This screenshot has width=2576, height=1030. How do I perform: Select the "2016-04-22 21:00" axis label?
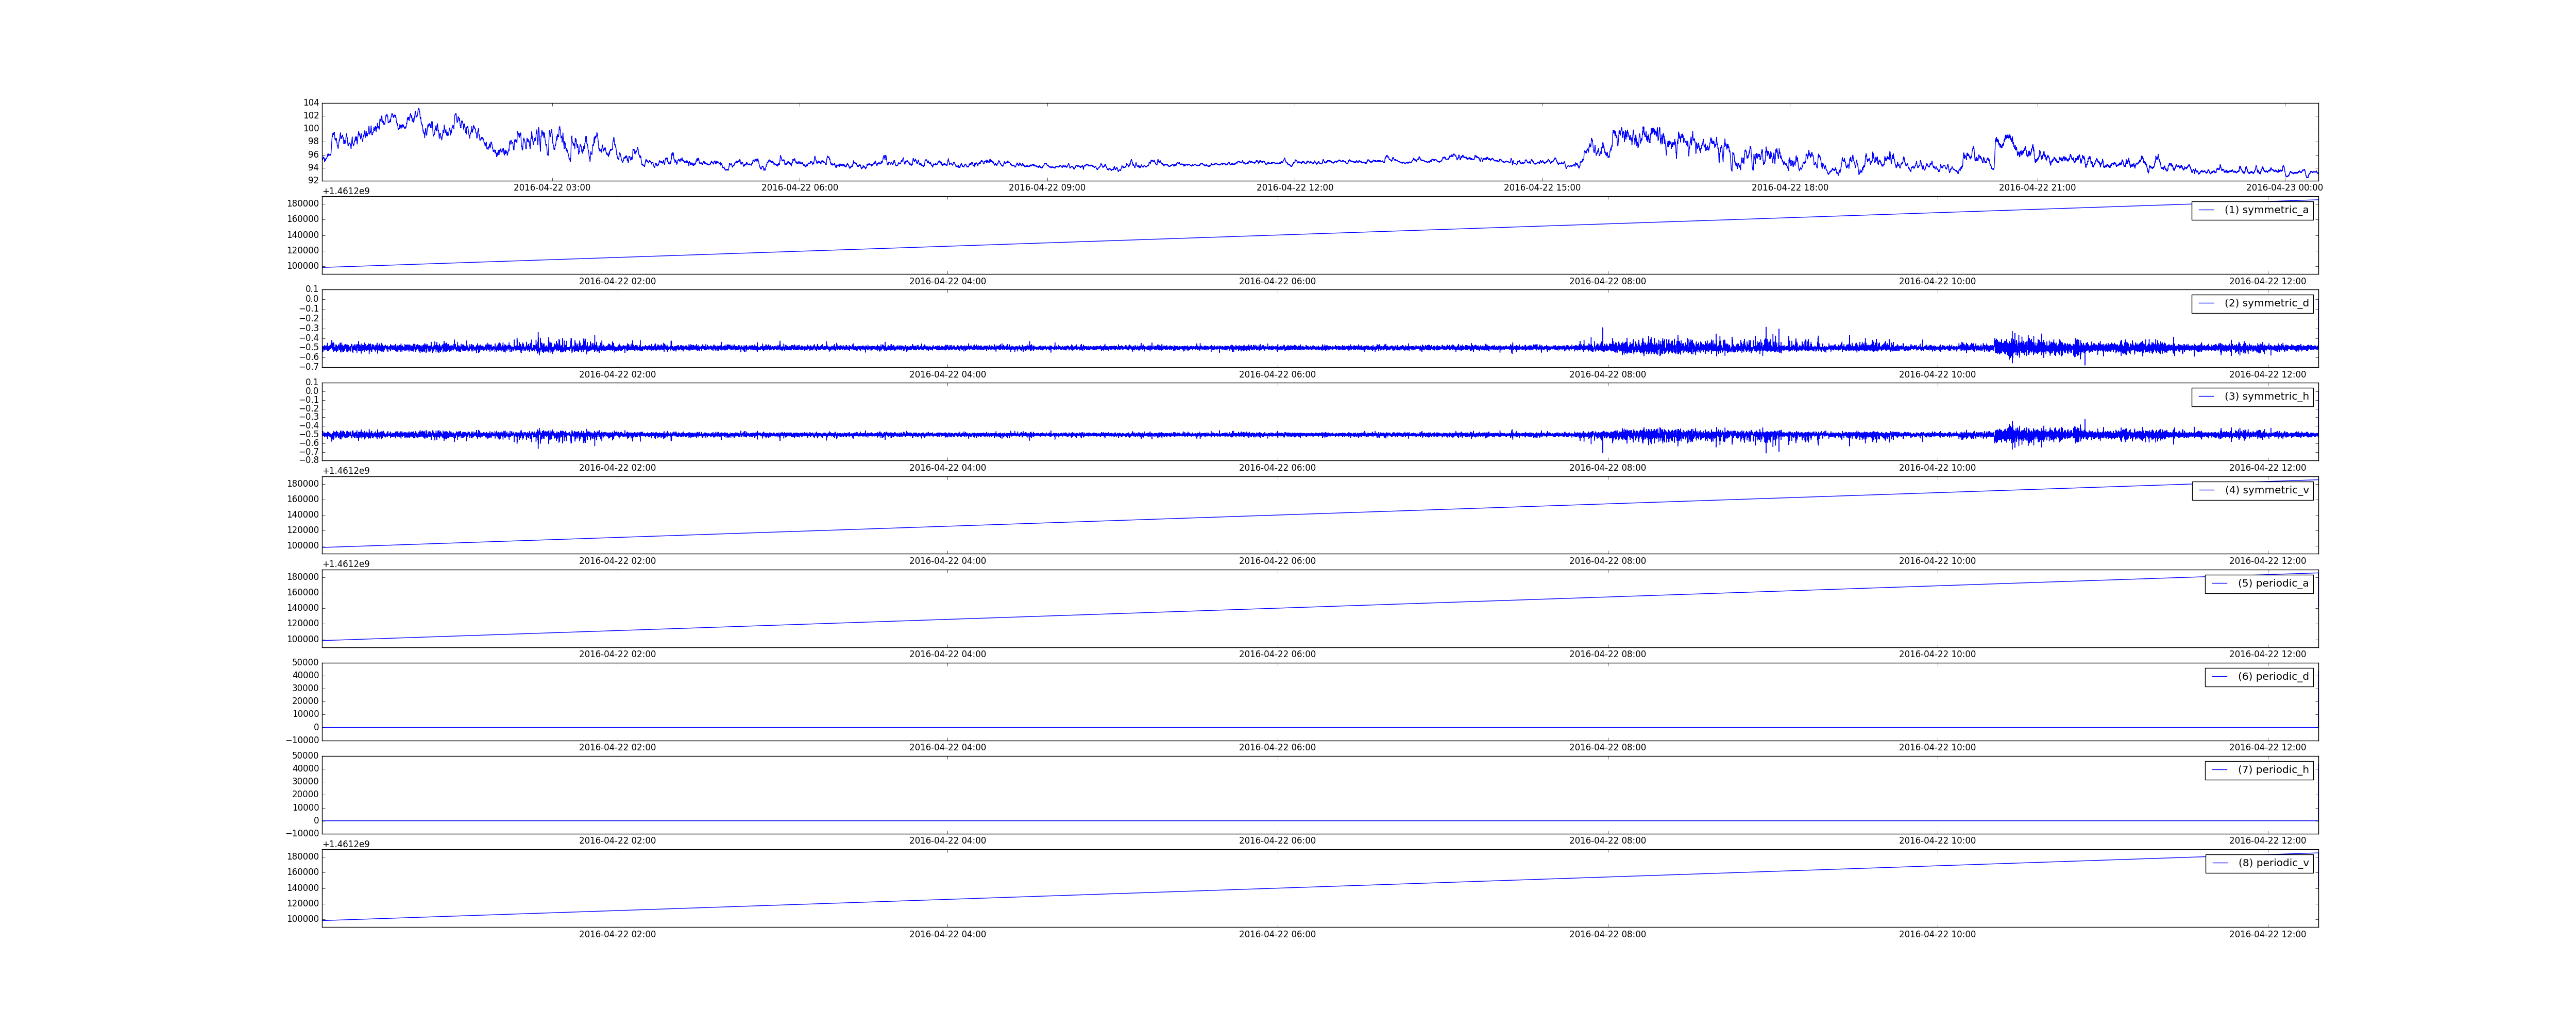2037,188
